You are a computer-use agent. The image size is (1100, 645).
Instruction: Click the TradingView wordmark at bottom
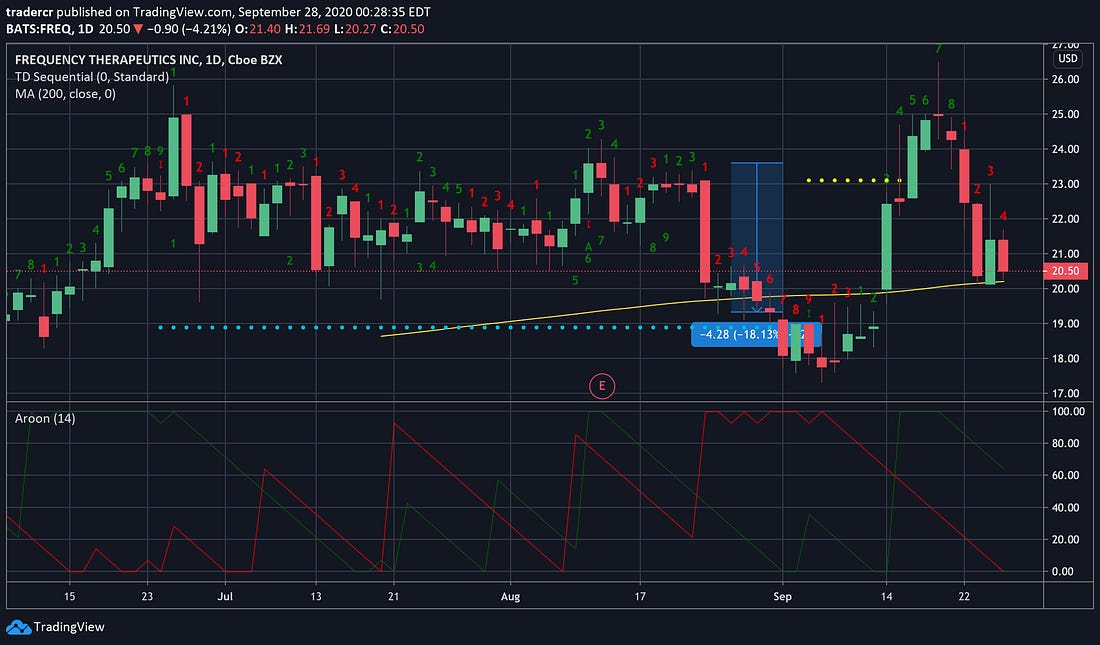[69, 627]
